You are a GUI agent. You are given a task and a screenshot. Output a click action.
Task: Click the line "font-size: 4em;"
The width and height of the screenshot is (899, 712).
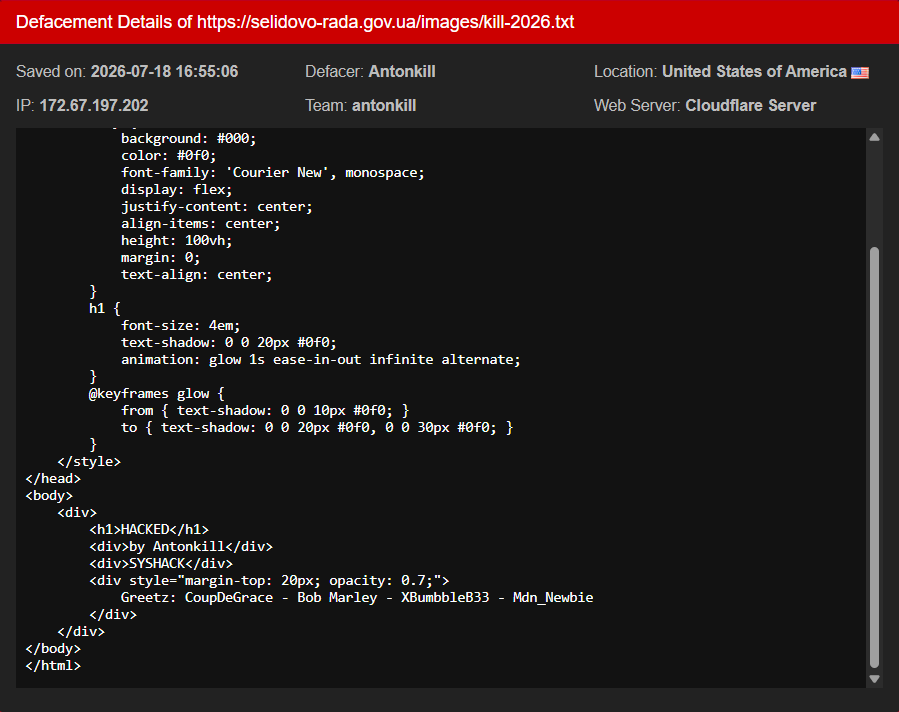pos(181,326)
